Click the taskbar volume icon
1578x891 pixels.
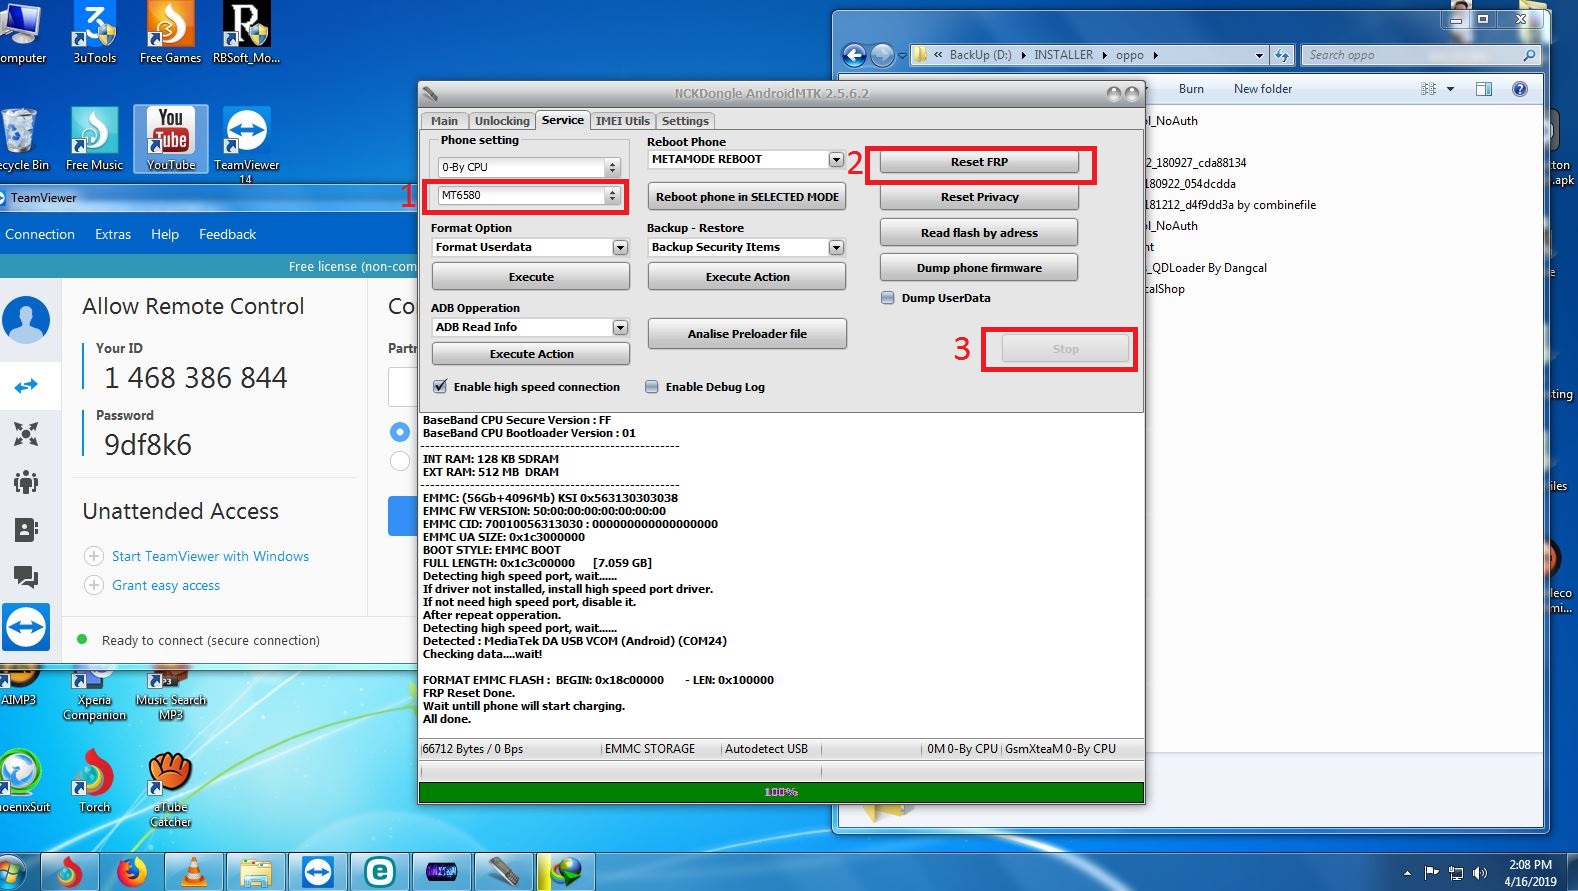pyautogui.click(x=1479, y=873)
